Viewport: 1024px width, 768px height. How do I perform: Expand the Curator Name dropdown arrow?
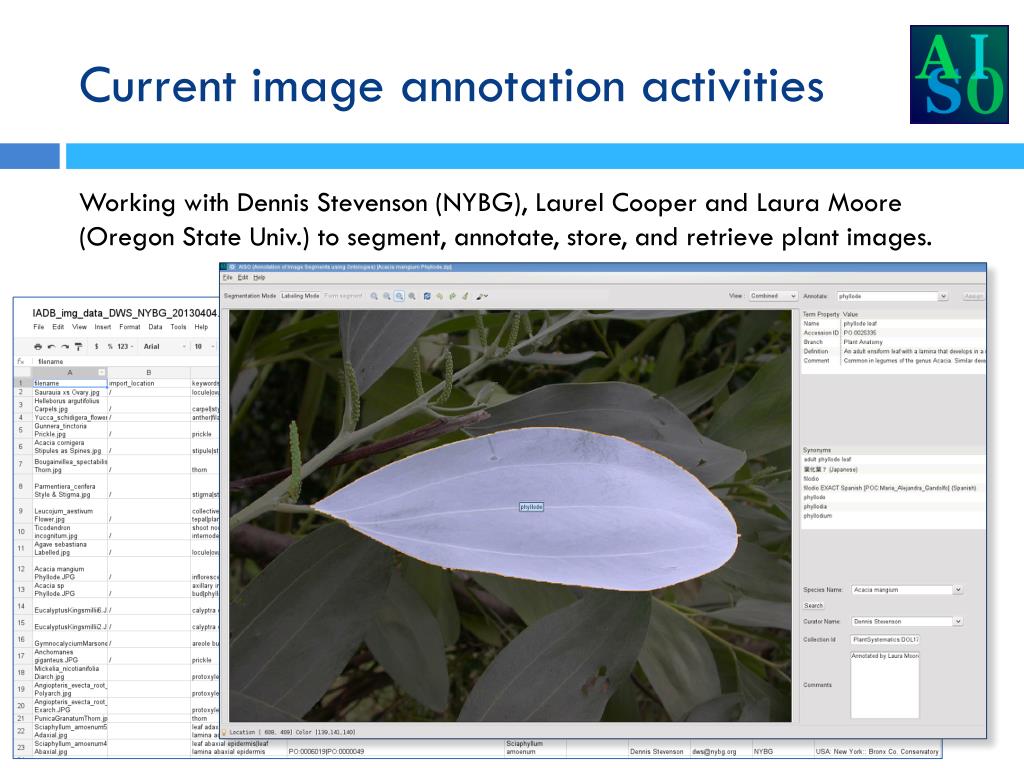(x=958, y=622)
